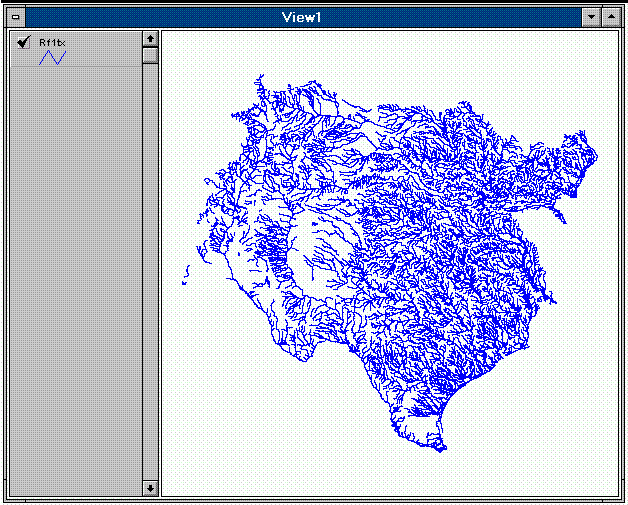Click the blue zigzag line symbol for Rf1tx

52,58
